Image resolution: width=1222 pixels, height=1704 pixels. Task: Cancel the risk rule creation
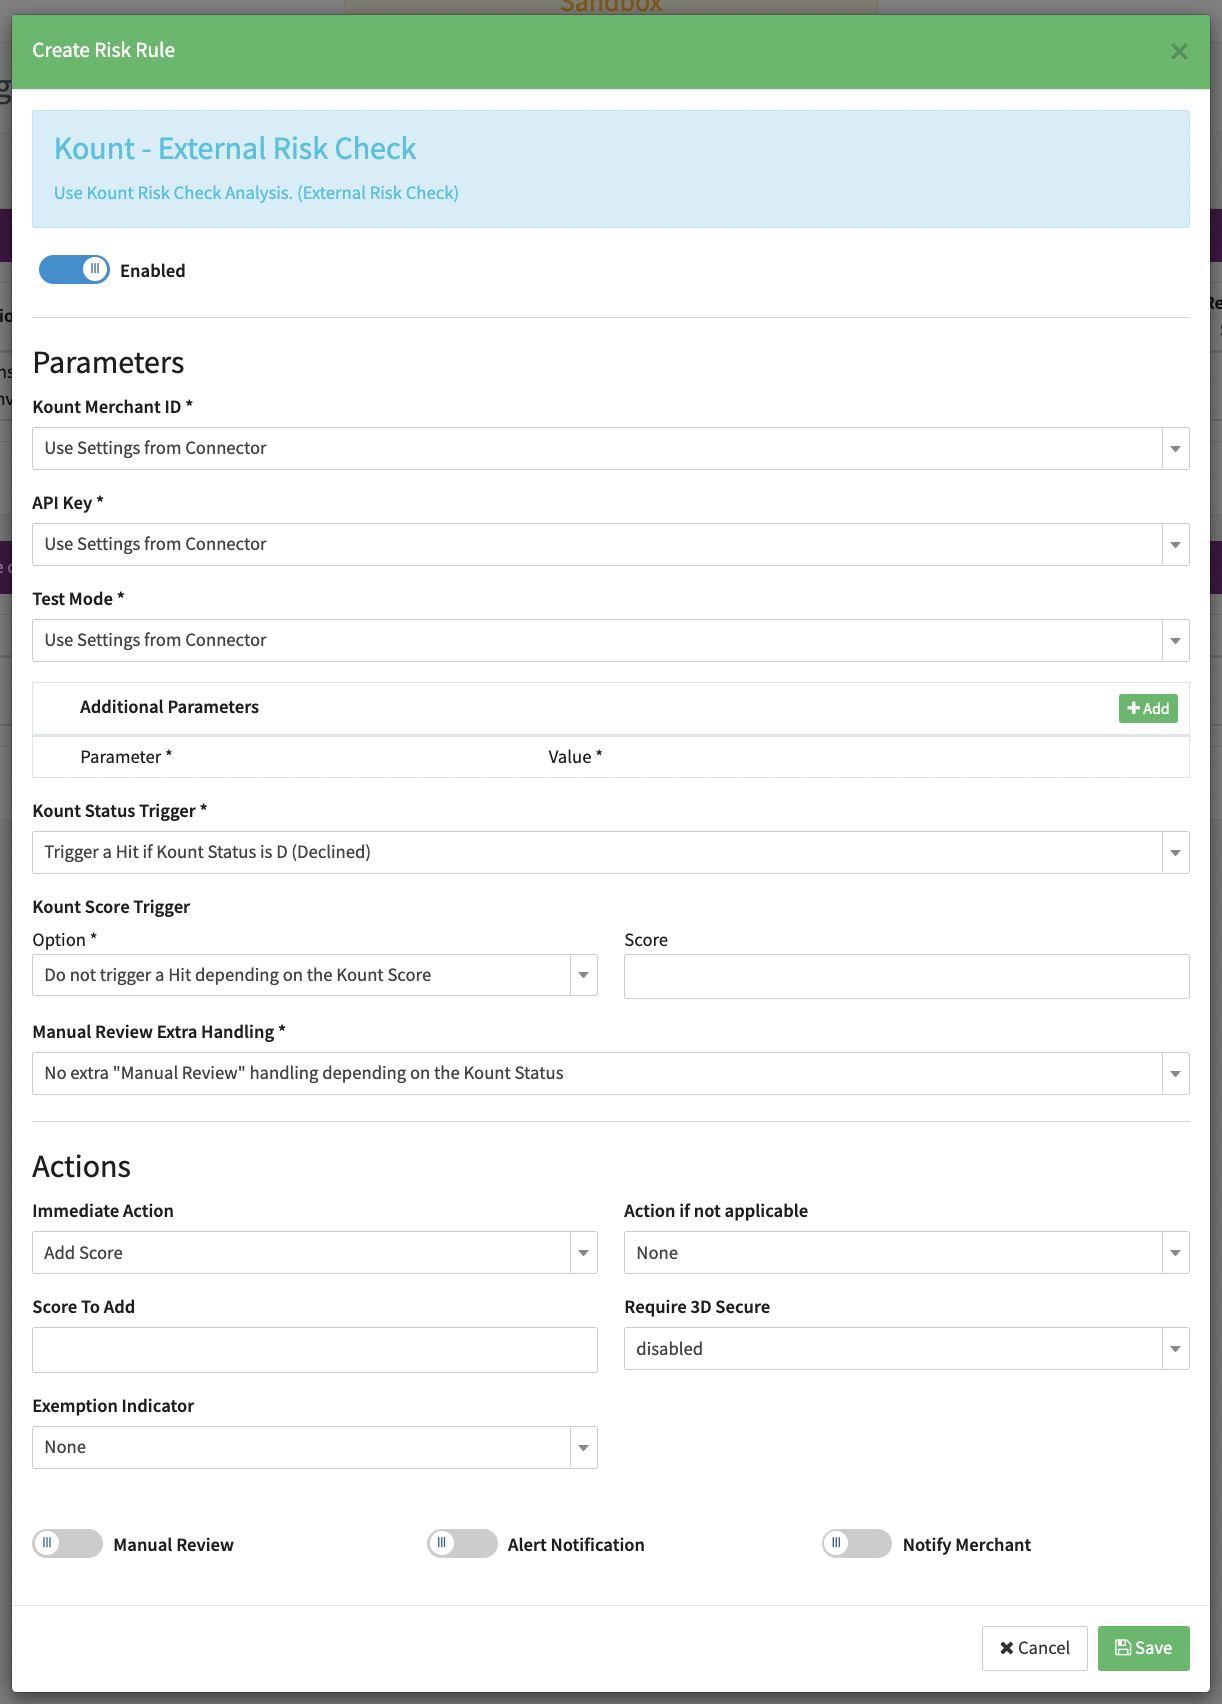(x=1034, y=1648)
